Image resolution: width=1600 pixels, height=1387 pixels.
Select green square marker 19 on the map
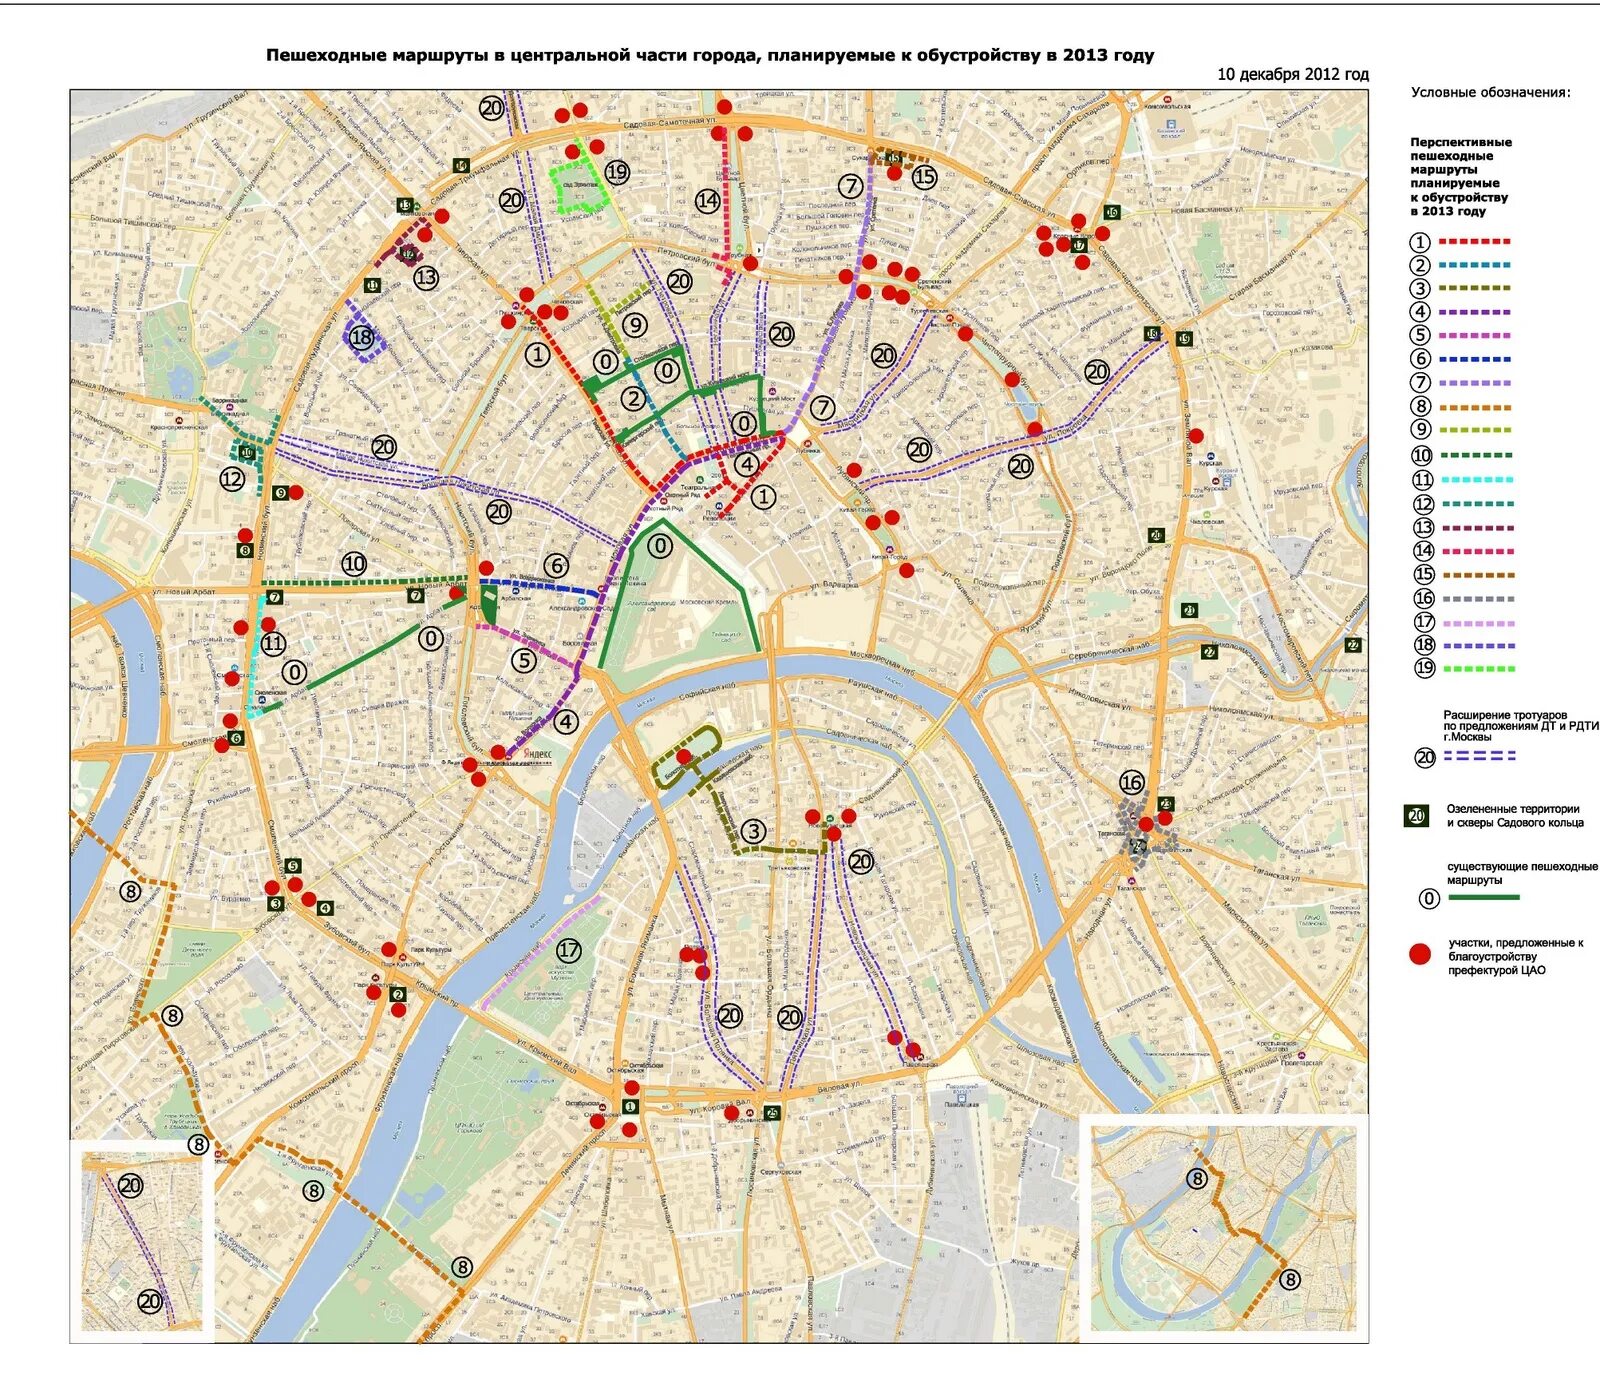click(x=1184, y=339)
